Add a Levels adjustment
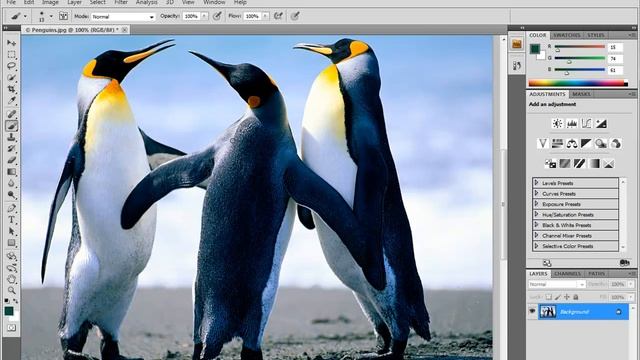The width and height of the screenshot is (640, 360). [572, 123]
